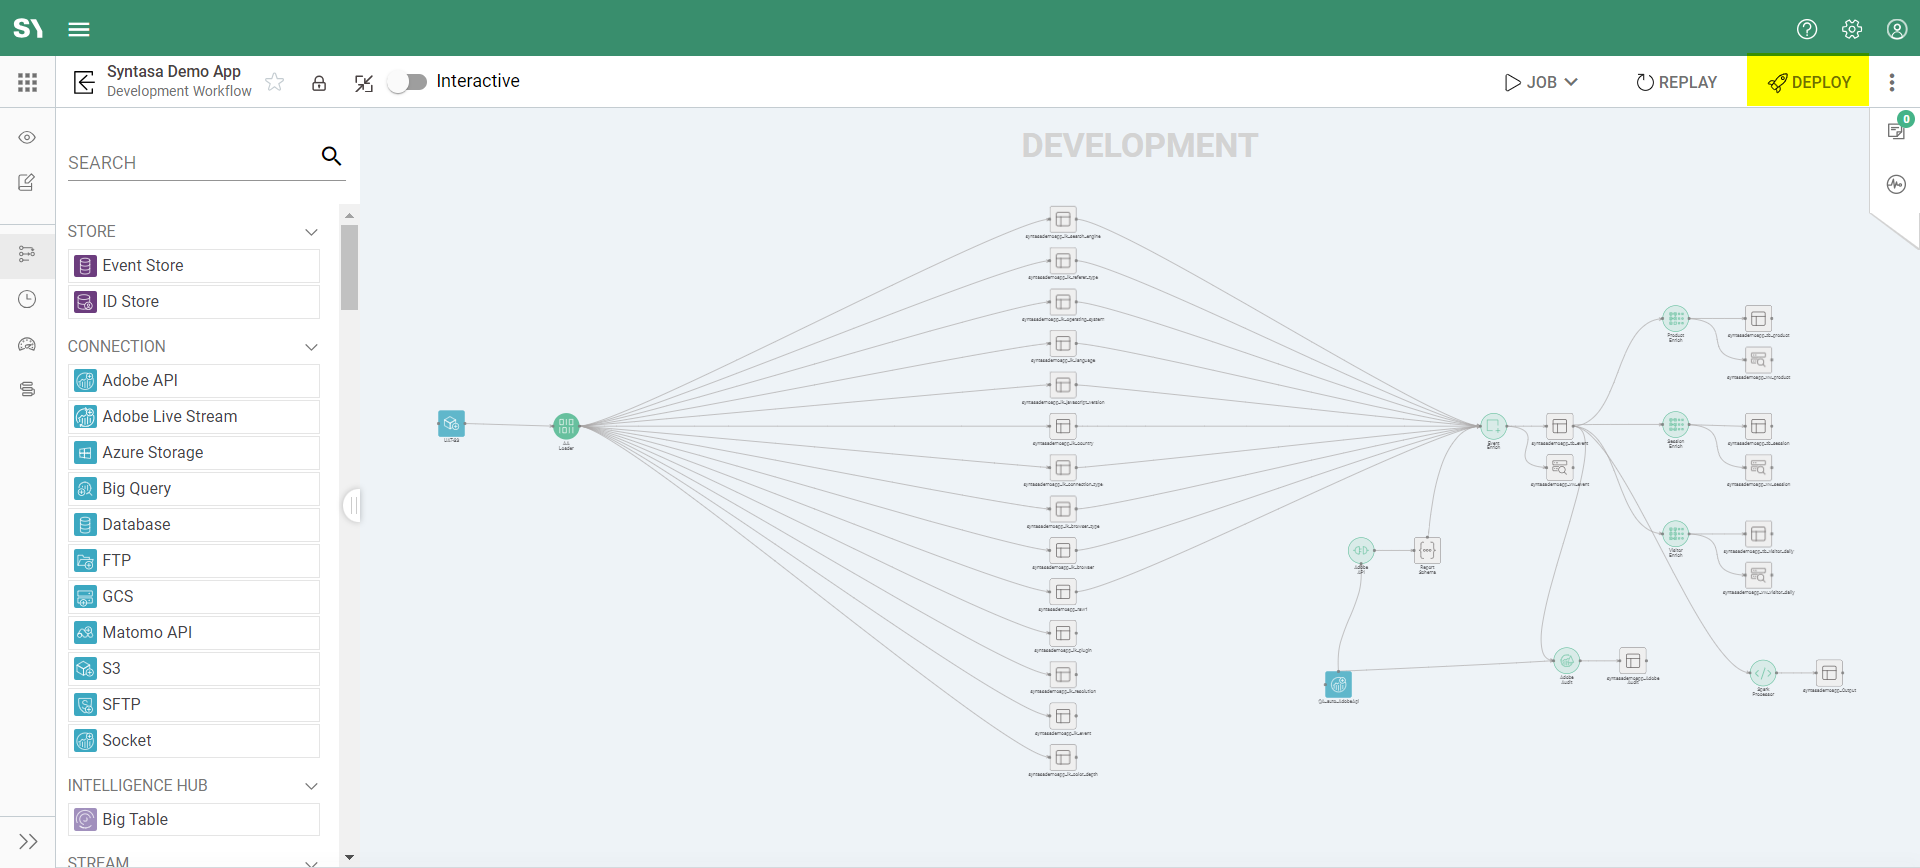Toggle the eye view mode icon

27,138
